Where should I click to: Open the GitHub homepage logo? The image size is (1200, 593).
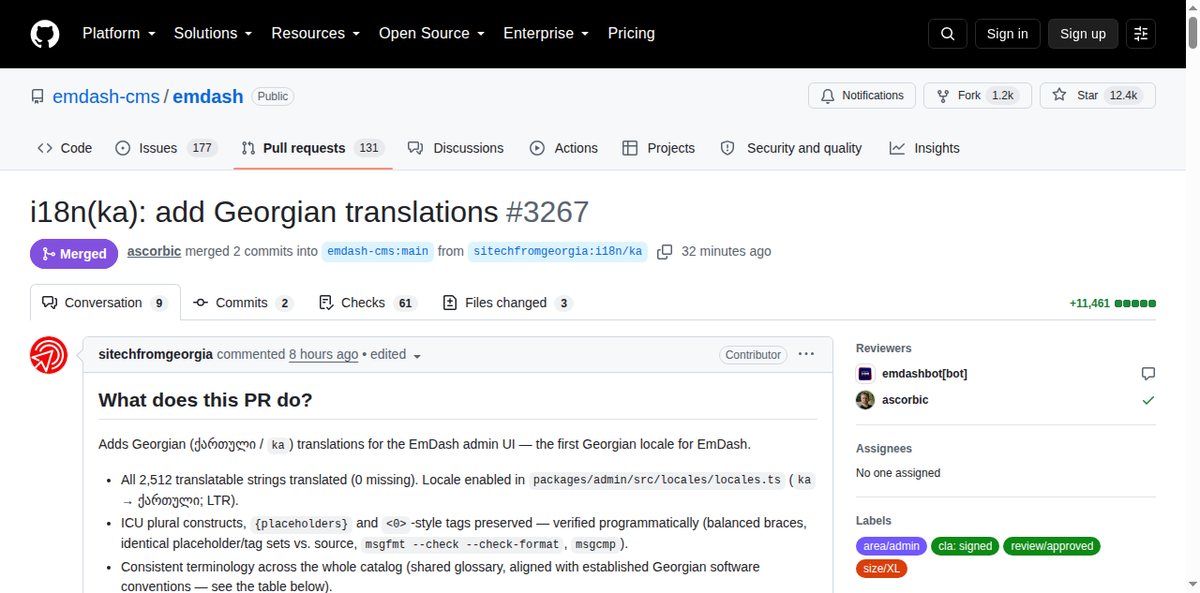click(44, 34)
